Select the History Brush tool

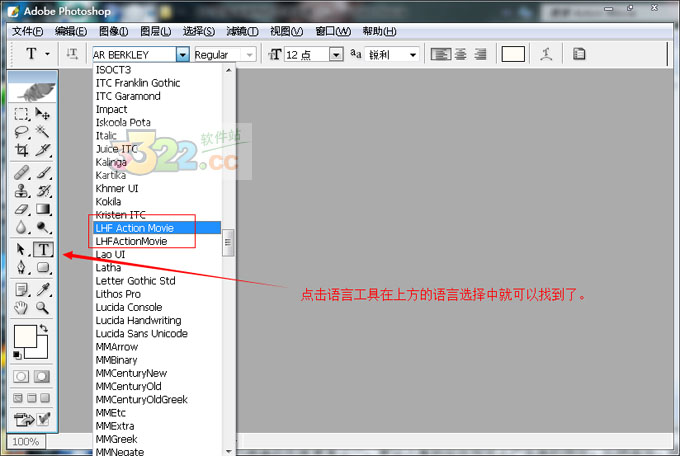(x=42, y=191)
